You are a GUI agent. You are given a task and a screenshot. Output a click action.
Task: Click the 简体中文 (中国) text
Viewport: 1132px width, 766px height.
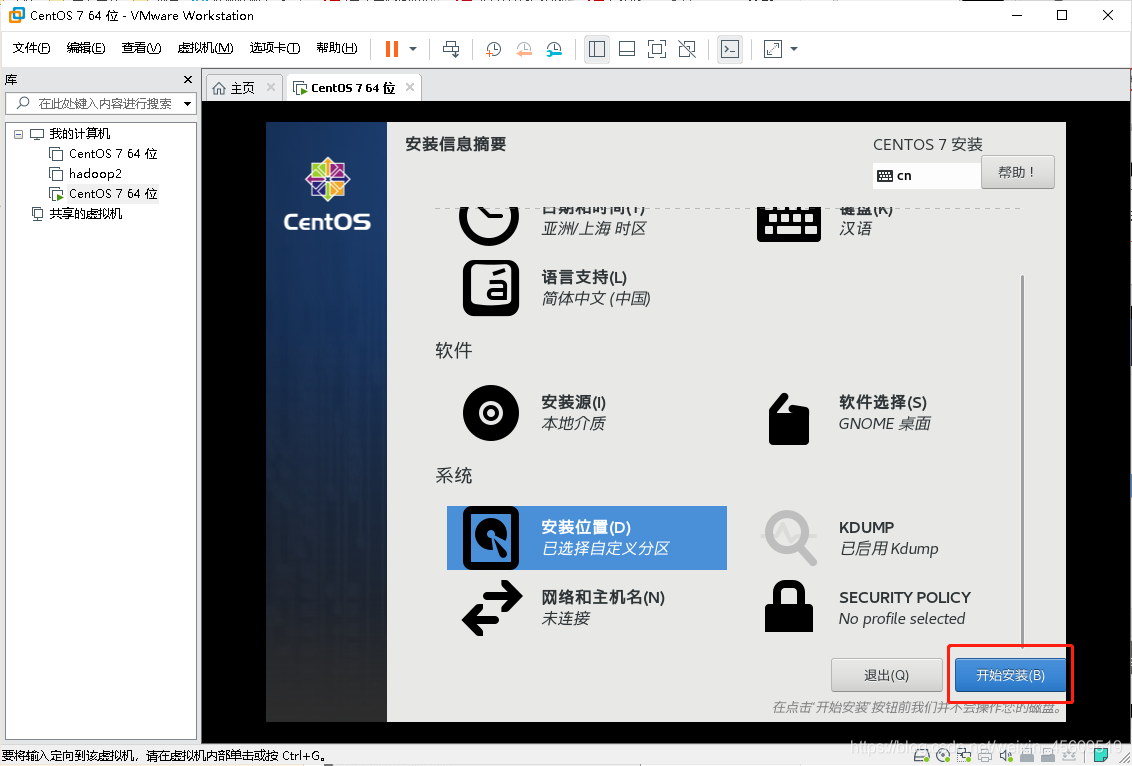point(596,298)
